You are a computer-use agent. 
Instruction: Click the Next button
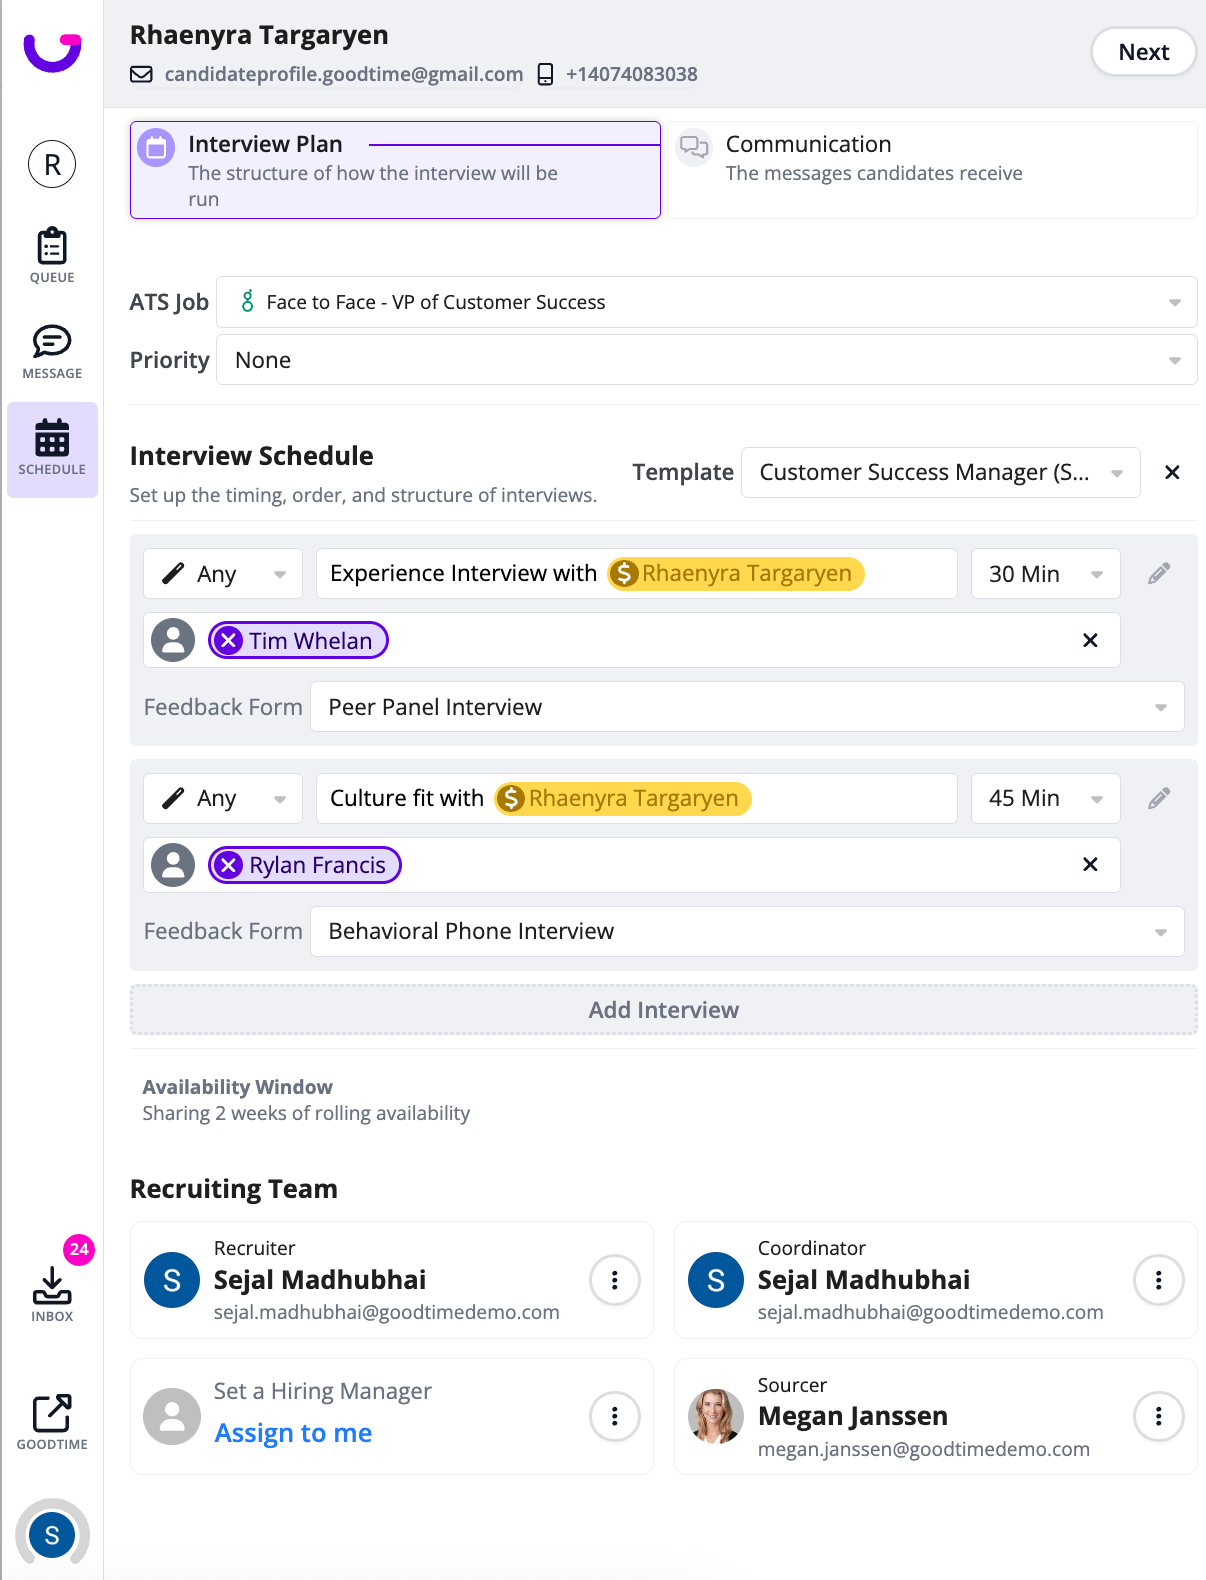(1143, 52)
